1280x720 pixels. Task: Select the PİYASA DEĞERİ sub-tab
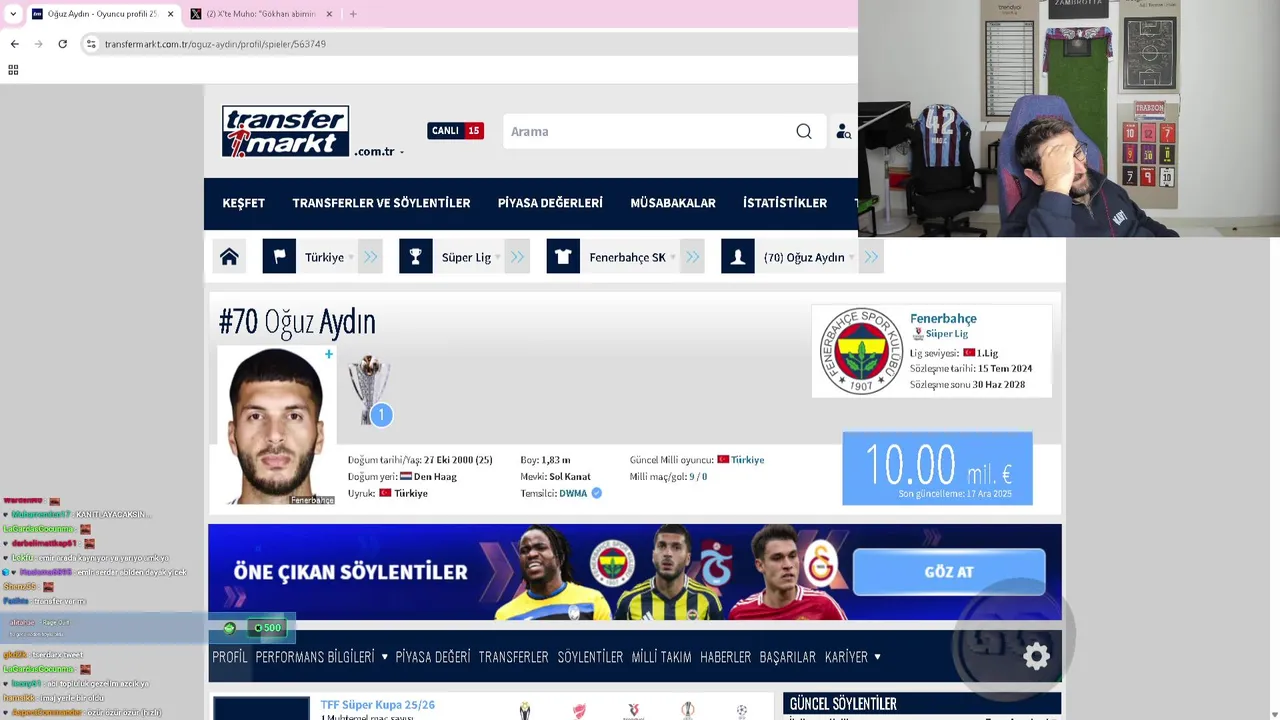433,657
